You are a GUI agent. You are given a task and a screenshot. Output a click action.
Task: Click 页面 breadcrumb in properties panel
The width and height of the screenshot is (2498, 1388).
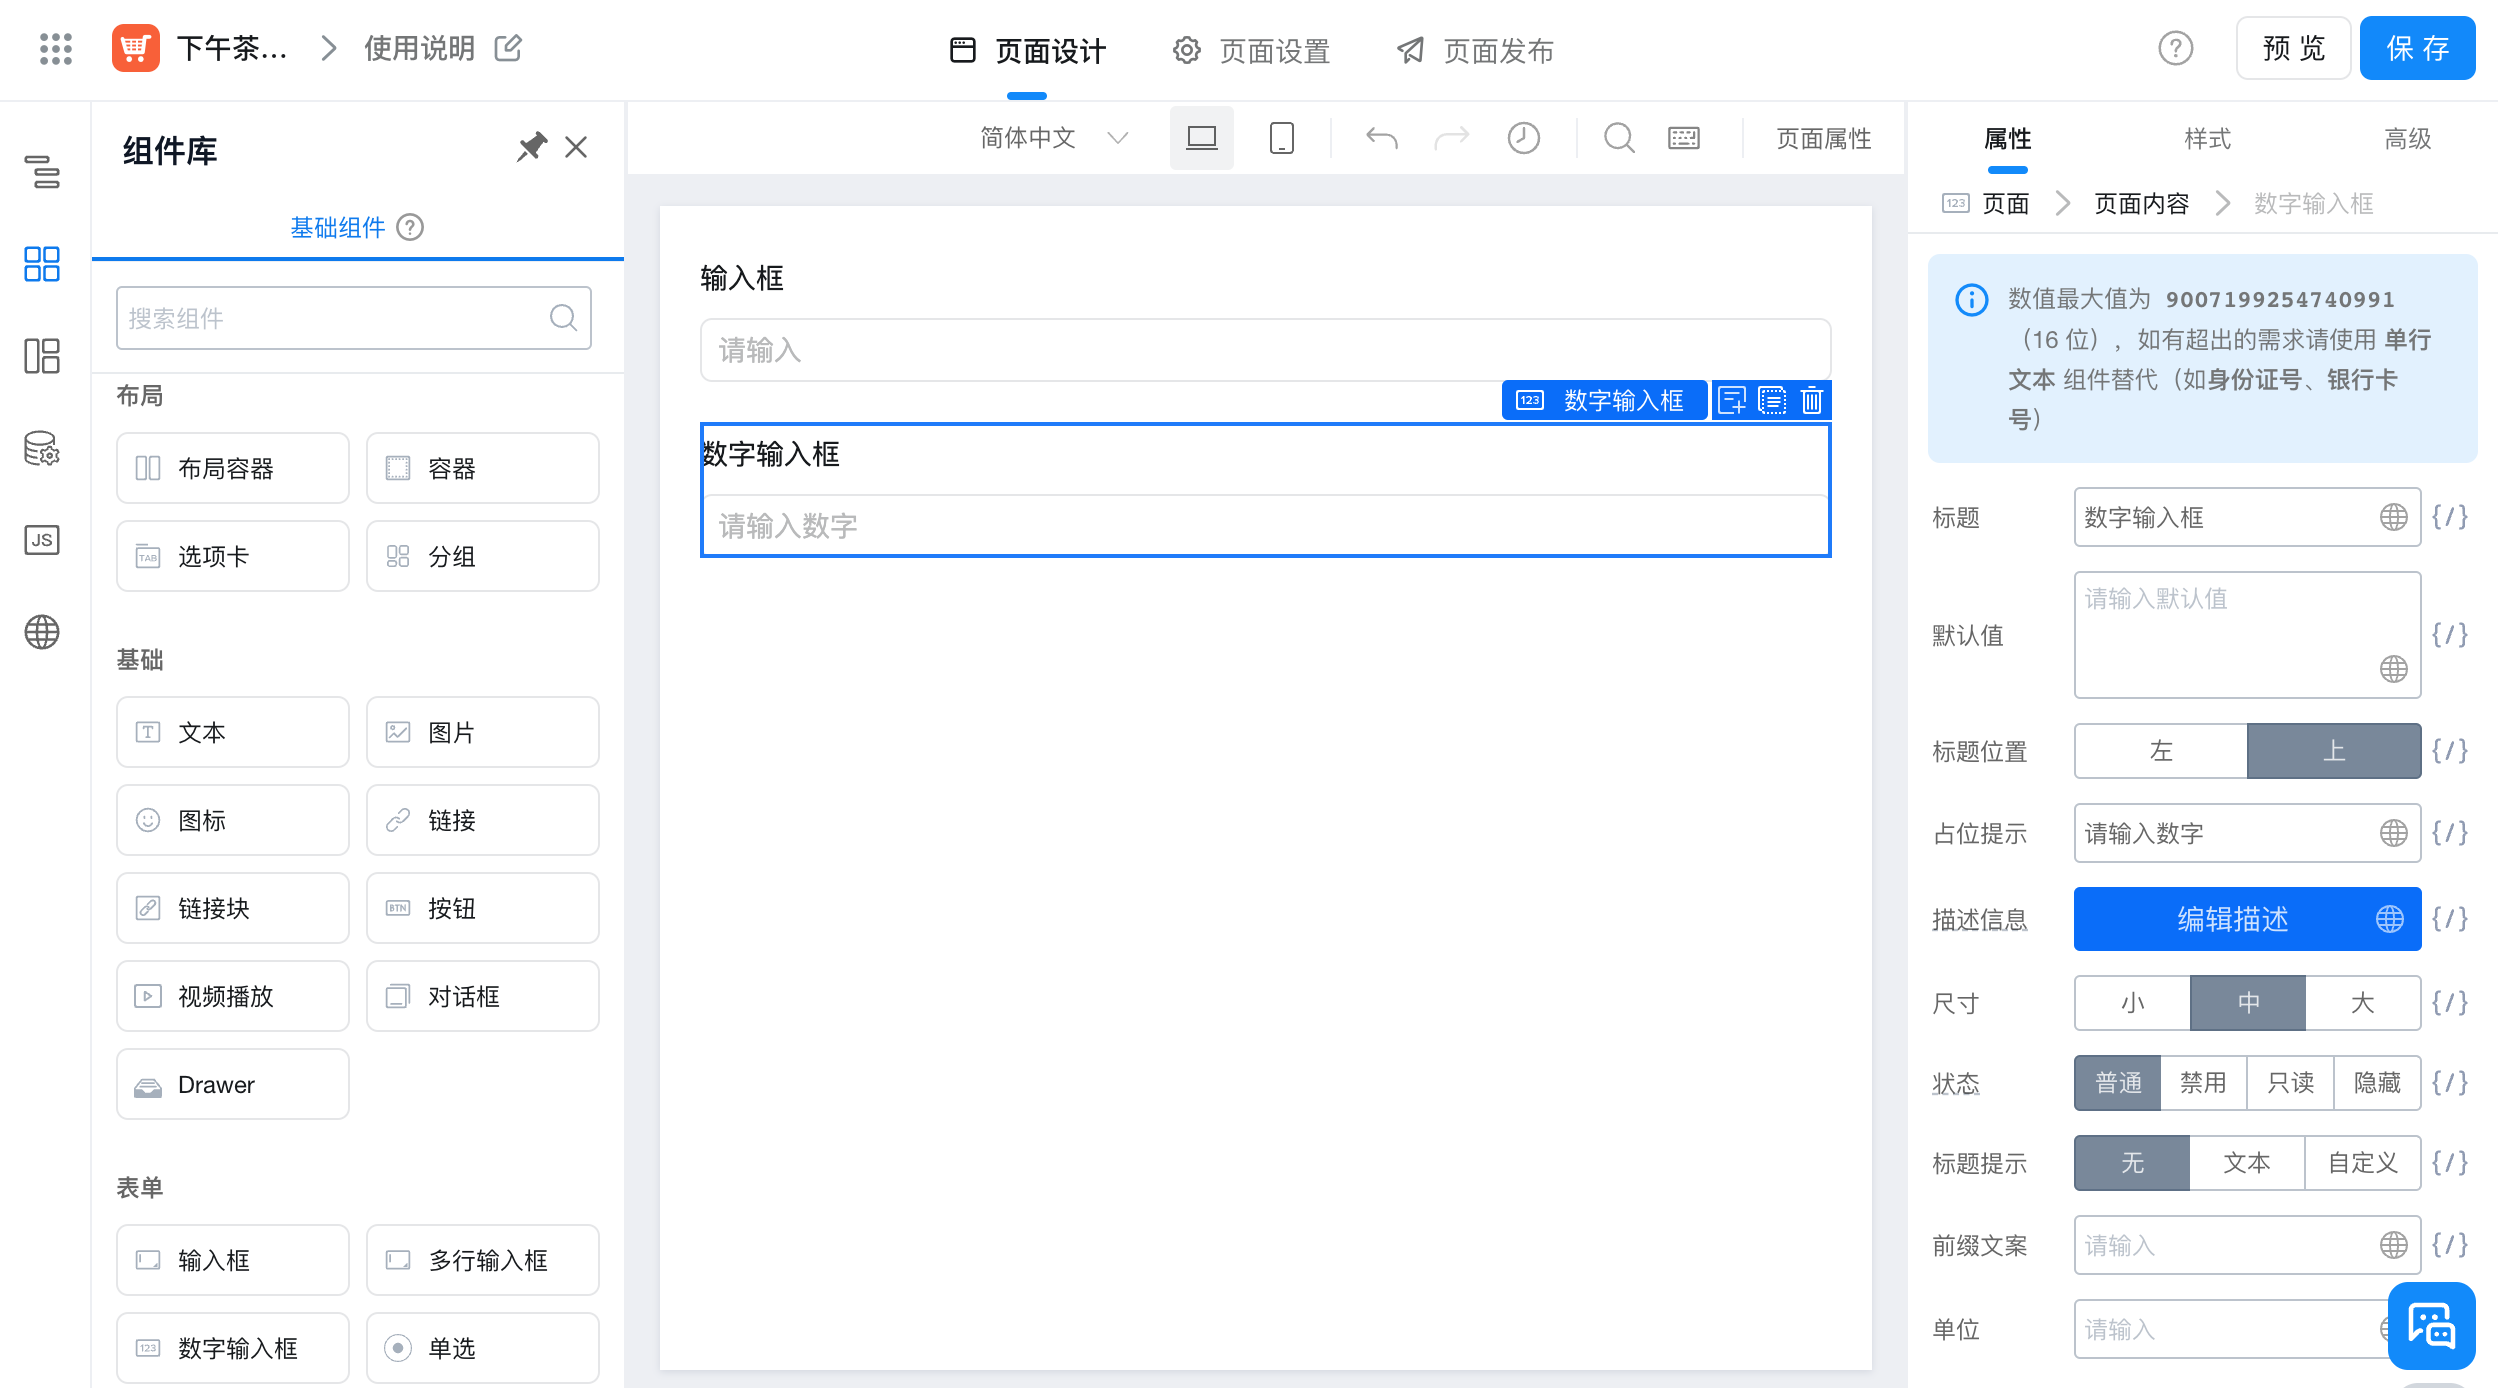2006,204
